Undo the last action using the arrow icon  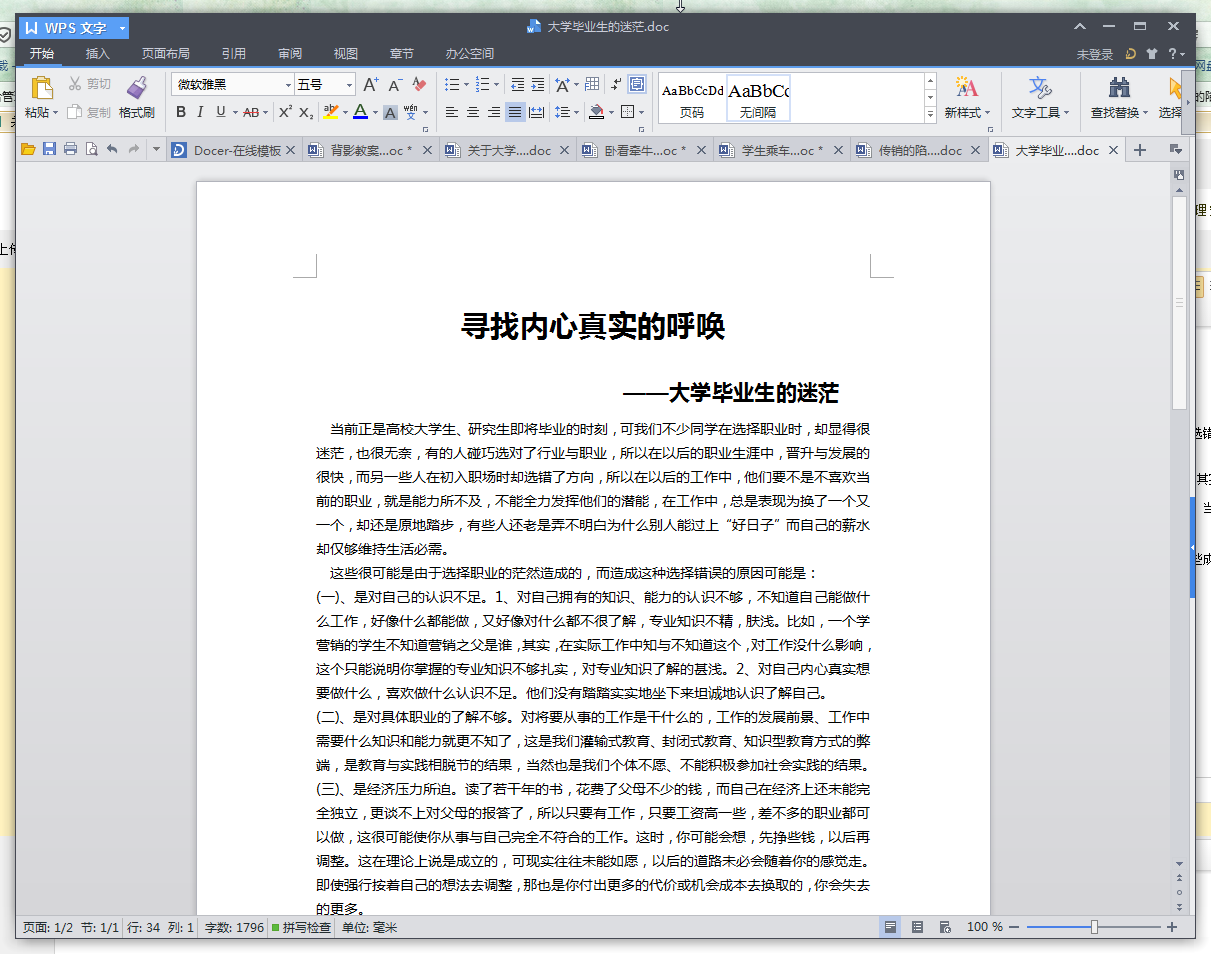[112, 150]
